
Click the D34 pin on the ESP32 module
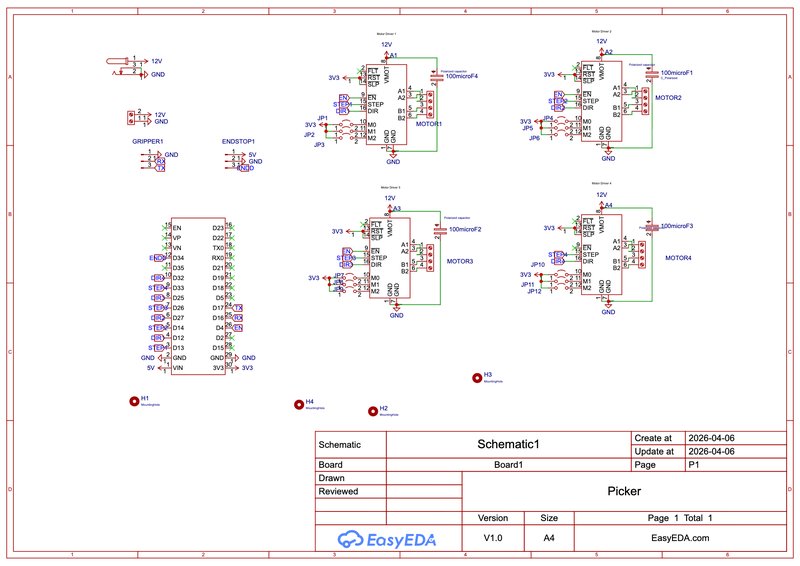click(x=178, y=258)
